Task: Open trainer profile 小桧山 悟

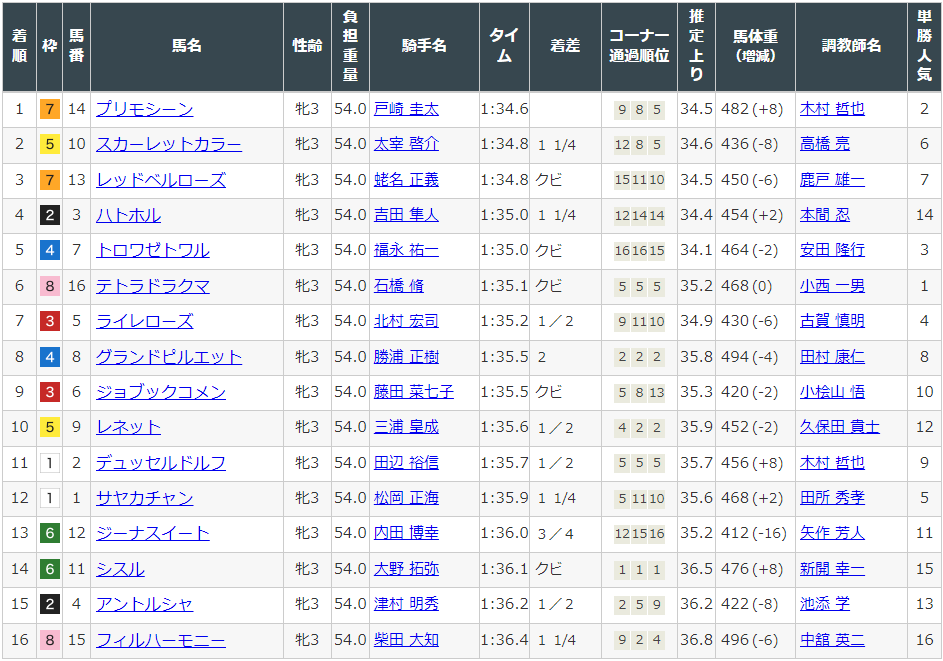Action: 832,392
